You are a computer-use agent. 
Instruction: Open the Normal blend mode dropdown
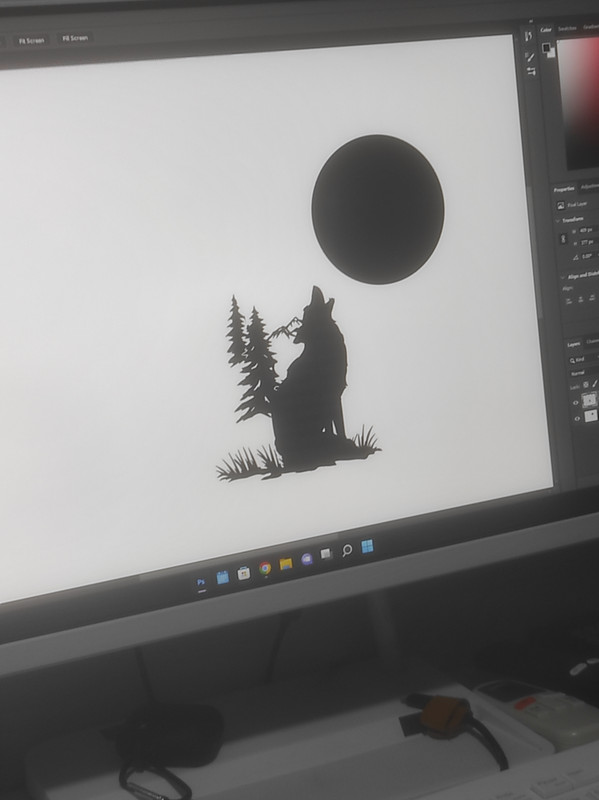pyautogui.click(x=584, y=373)
